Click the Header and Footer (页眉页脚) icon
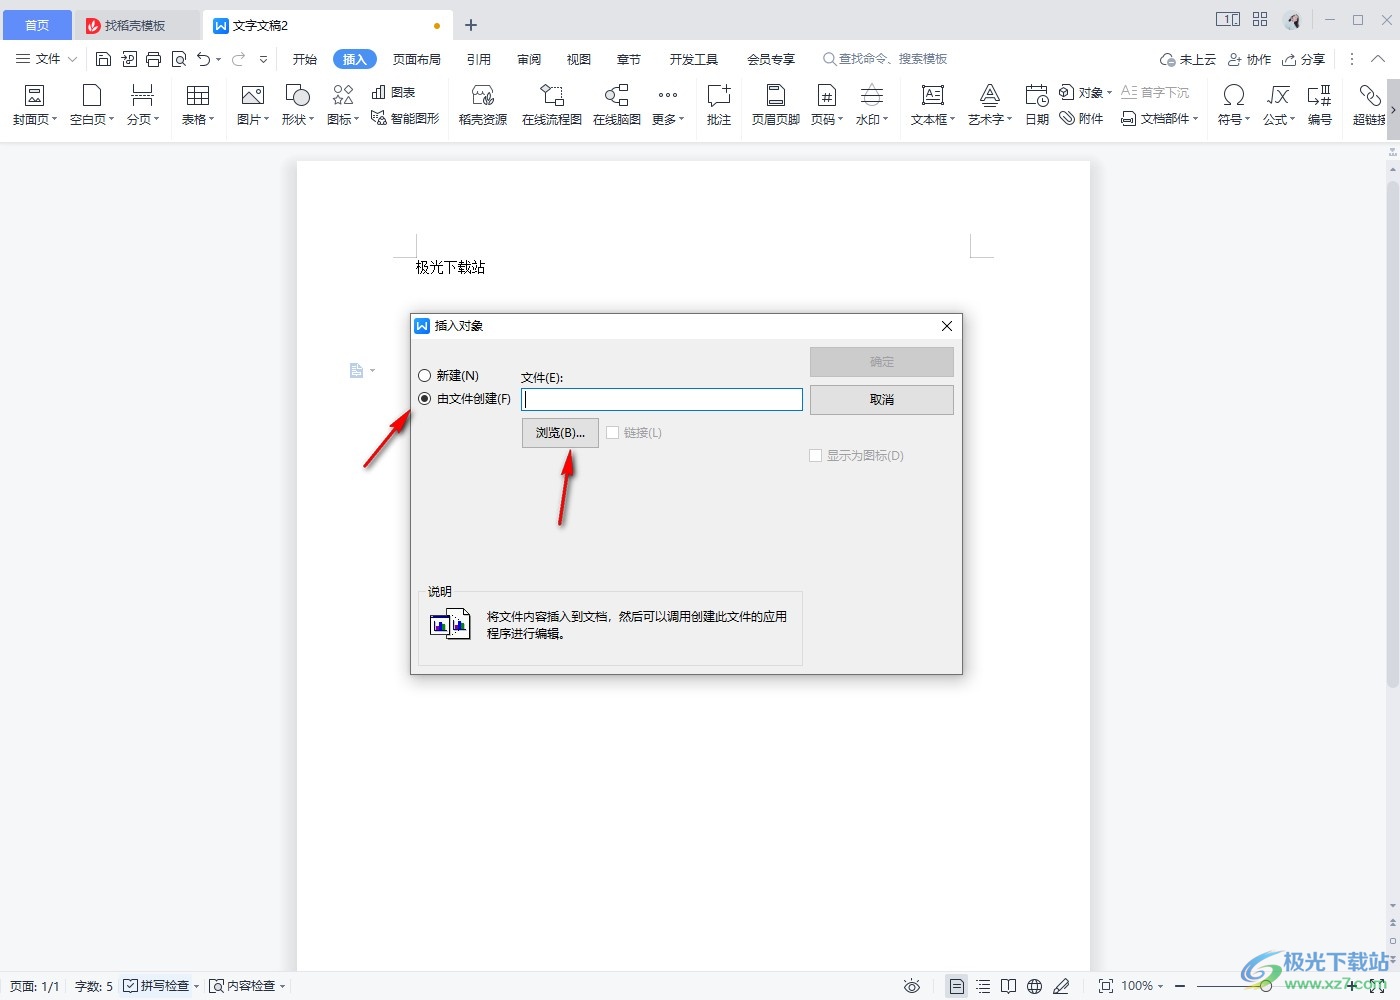Screen dimensions: 1400x1000 [x=776, y=105]
